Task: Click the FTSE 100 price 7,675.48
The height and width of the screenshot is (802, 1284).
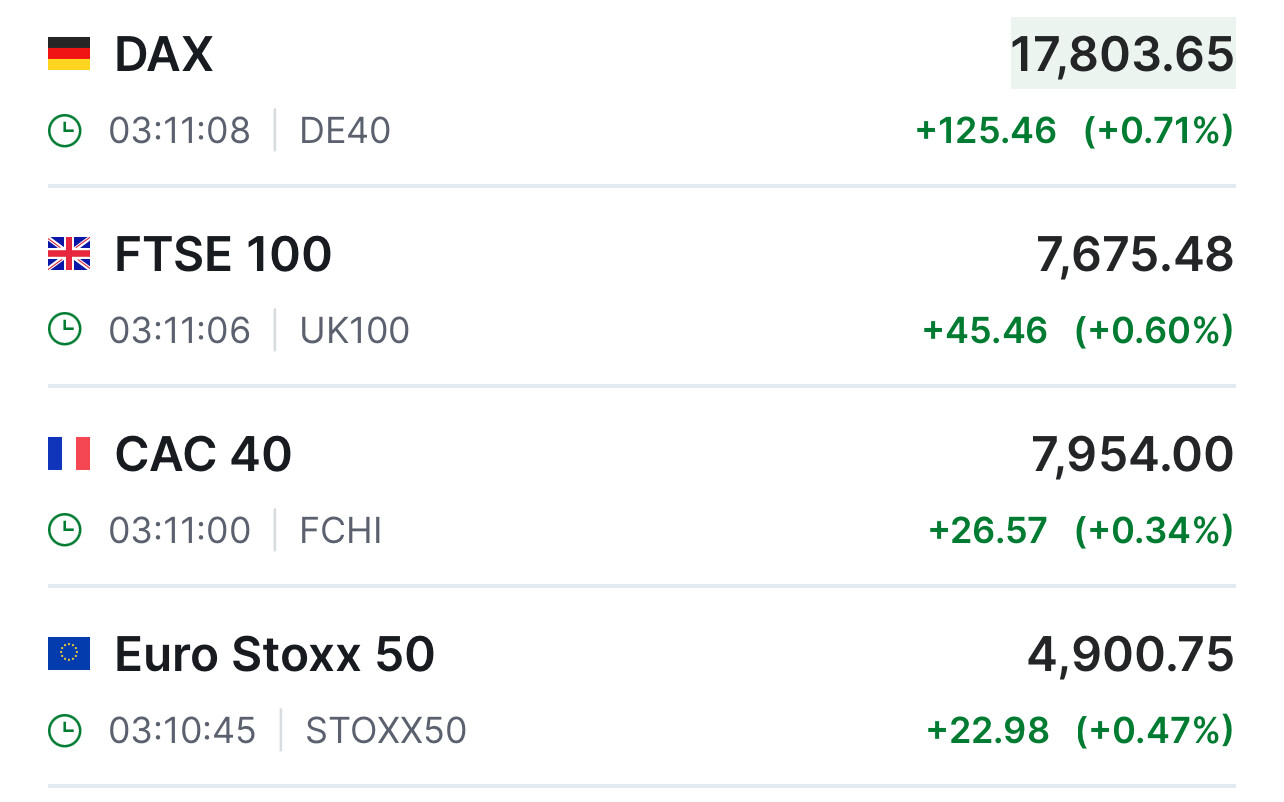Action: pos(1135,254)
